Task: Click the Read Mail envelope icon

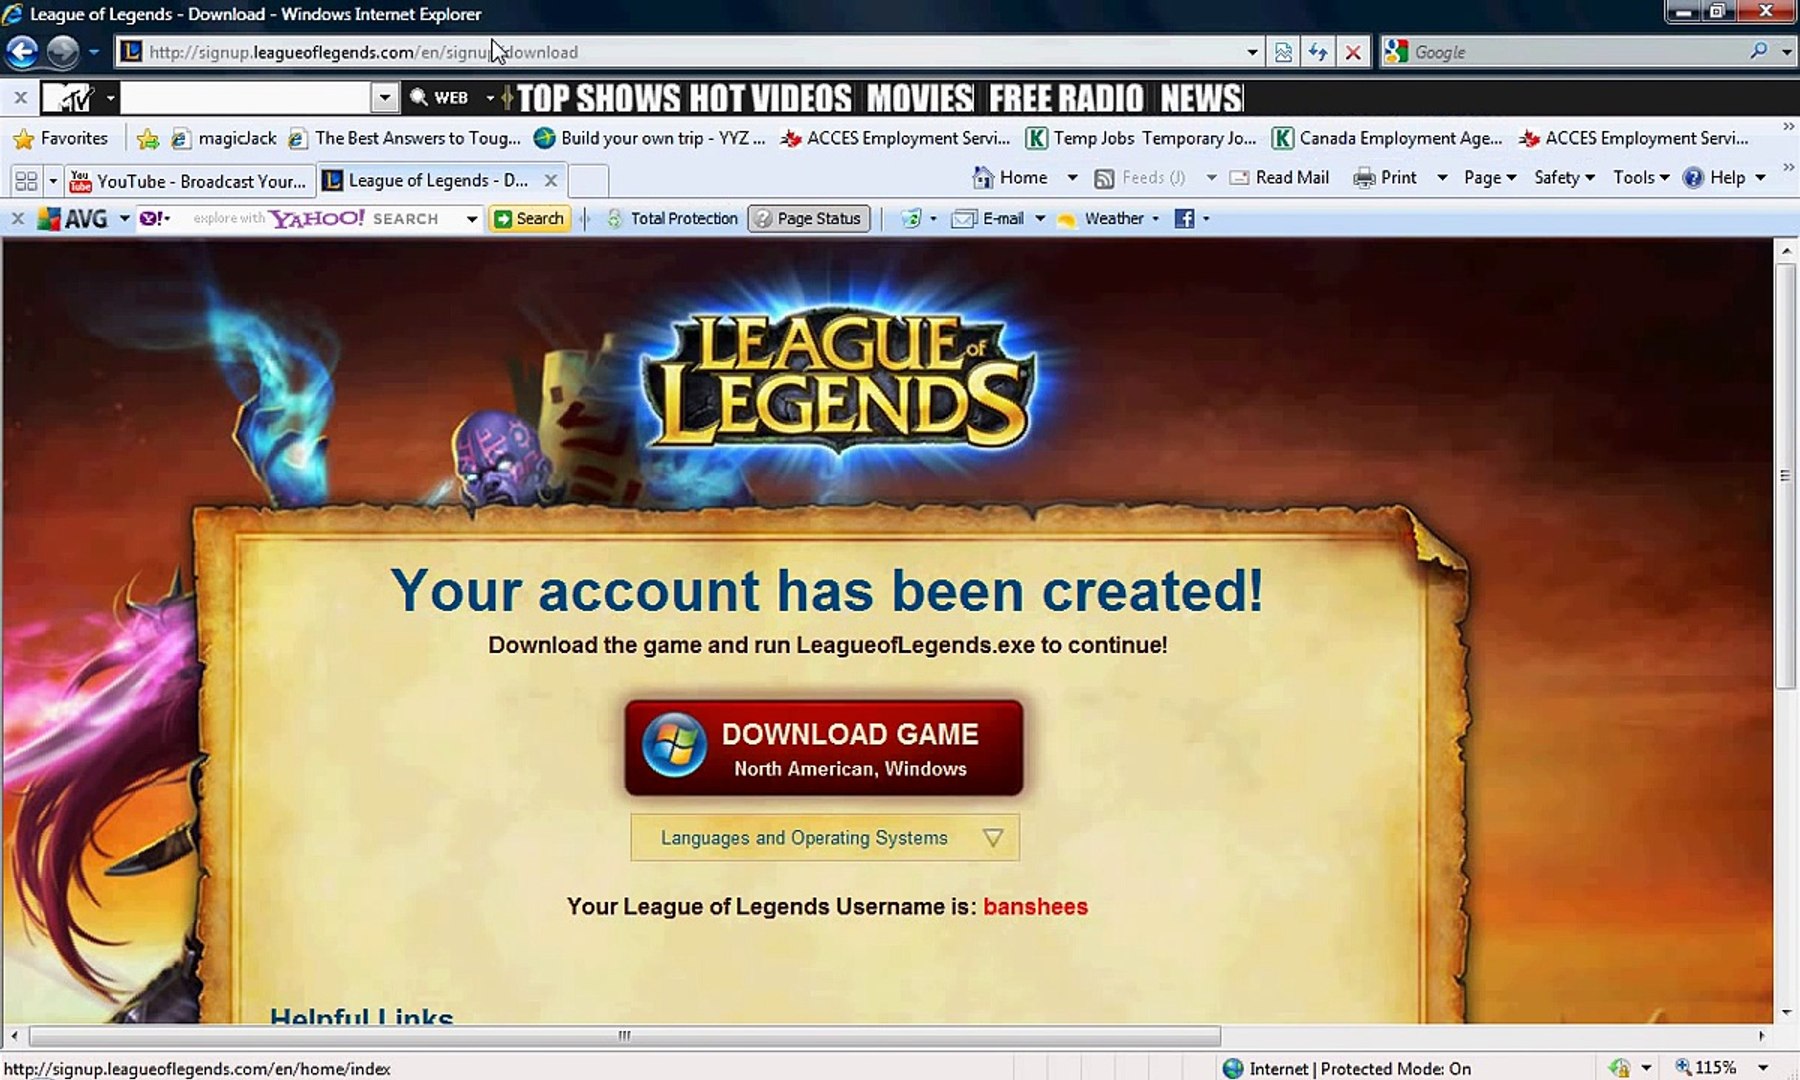Action: coord(1239,178)
